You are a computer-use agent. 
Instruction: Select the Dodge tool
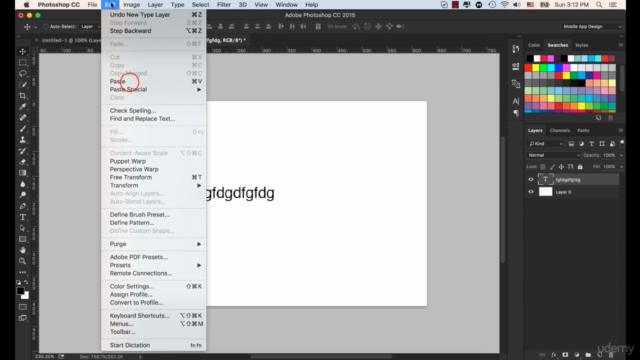pos(22,195)
